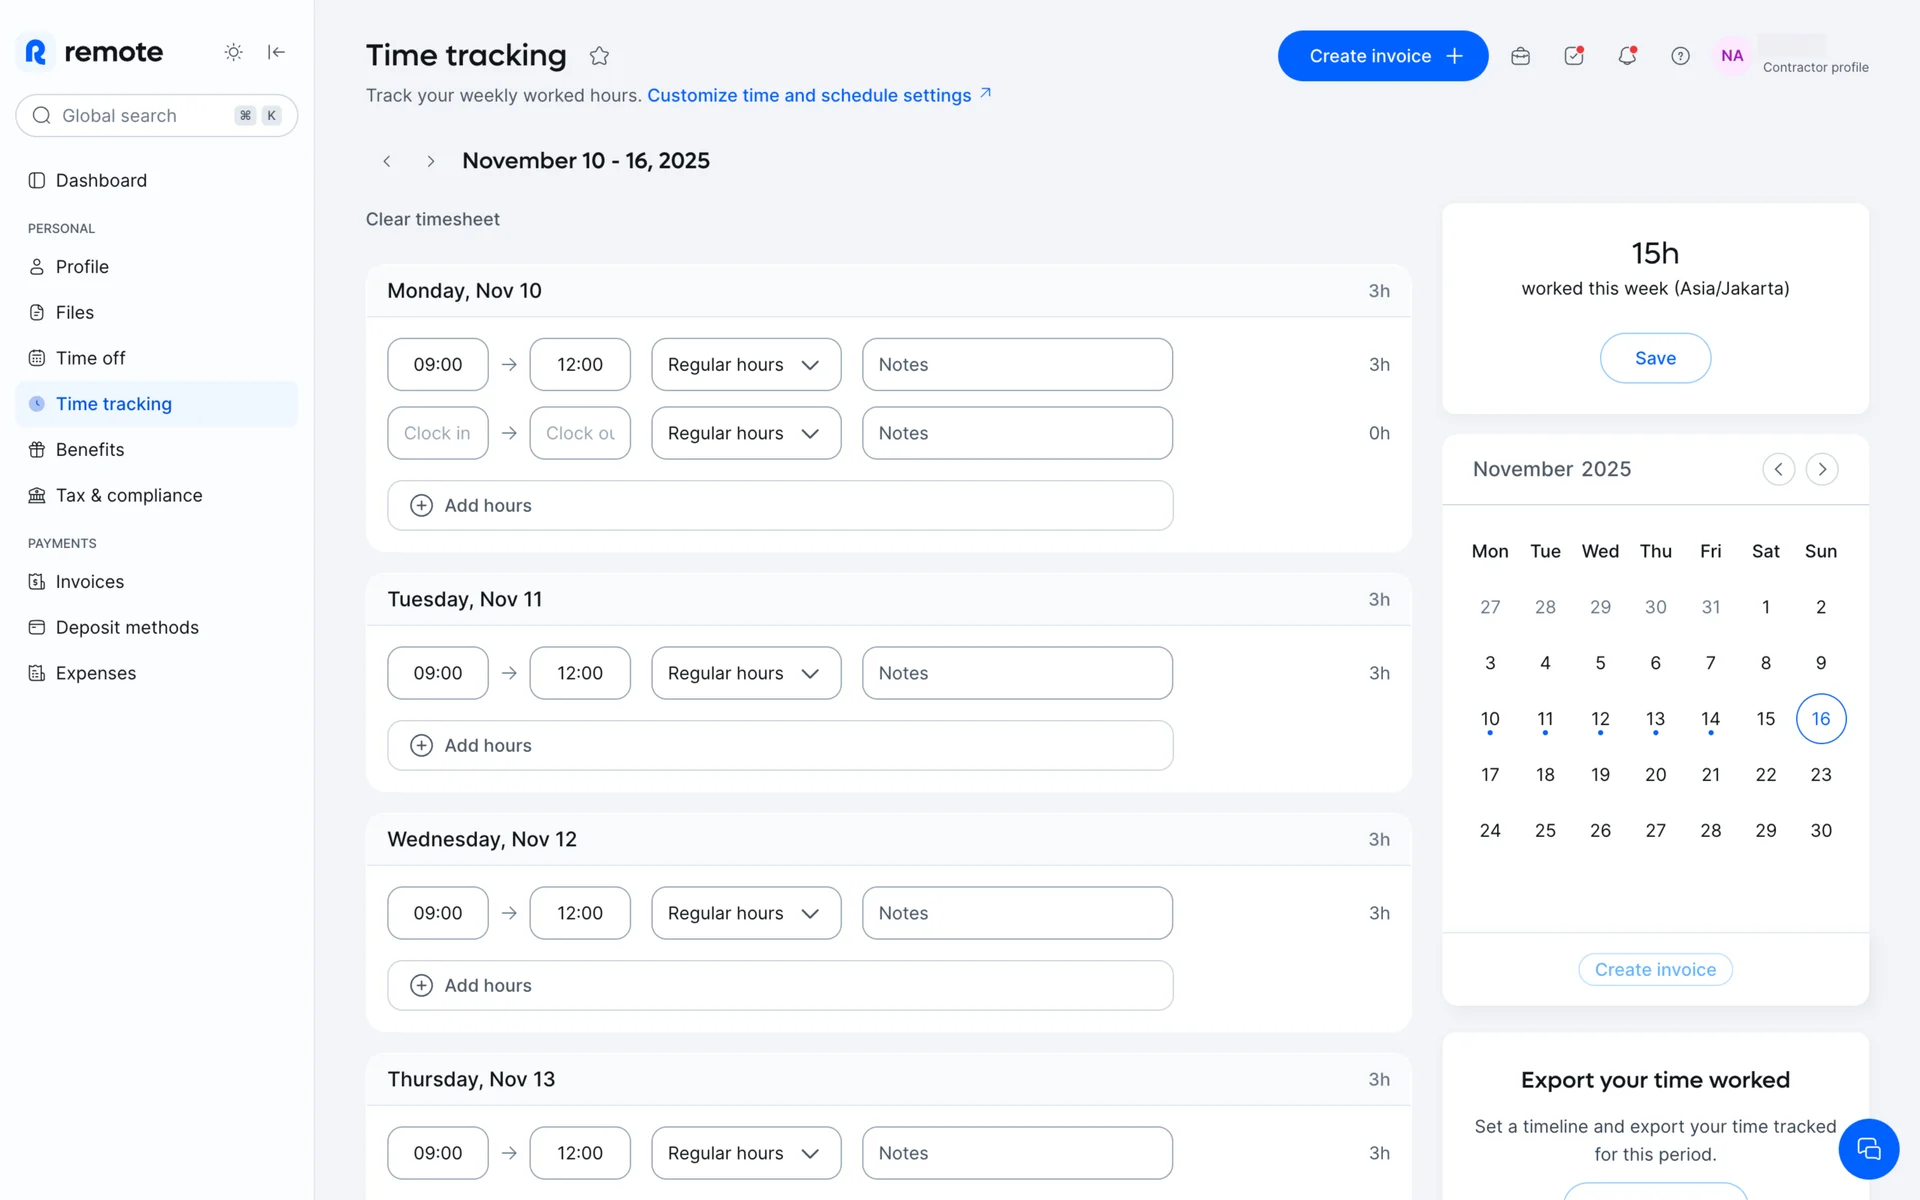Advance calendar to next month

click(x=1821, y=469)
